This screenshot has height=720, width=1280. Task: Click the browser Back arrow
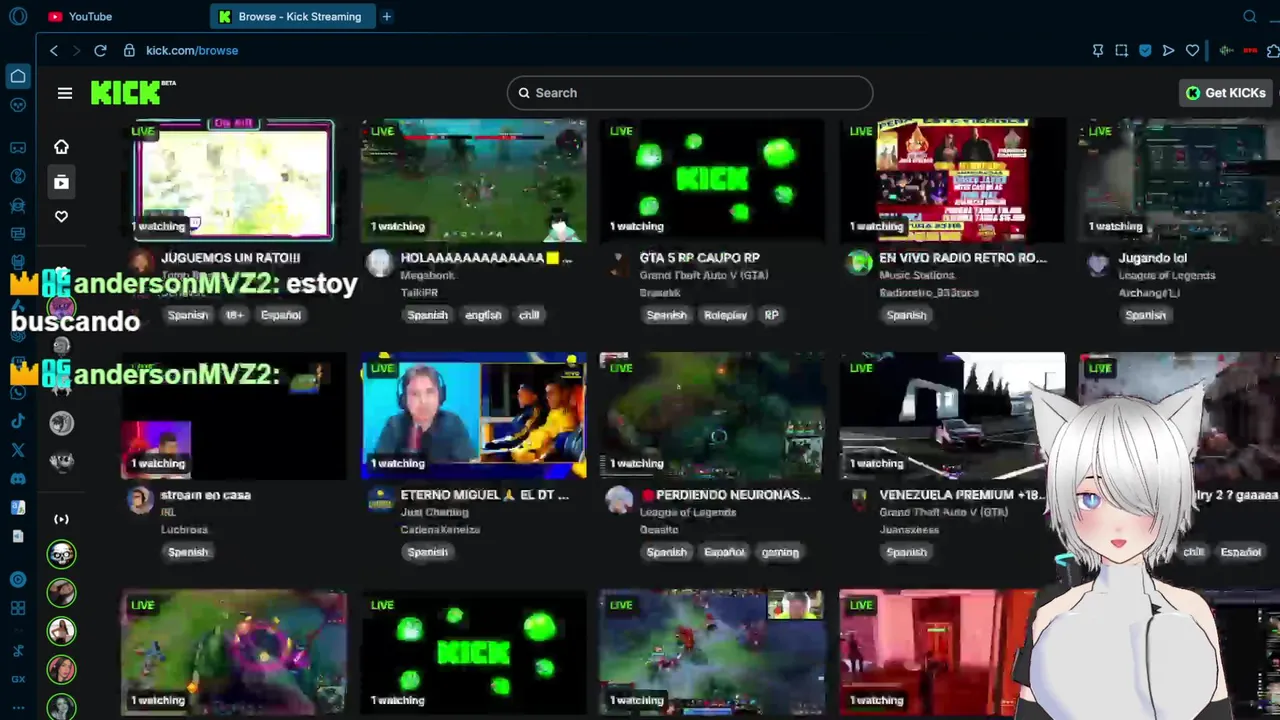pos(54,50)
